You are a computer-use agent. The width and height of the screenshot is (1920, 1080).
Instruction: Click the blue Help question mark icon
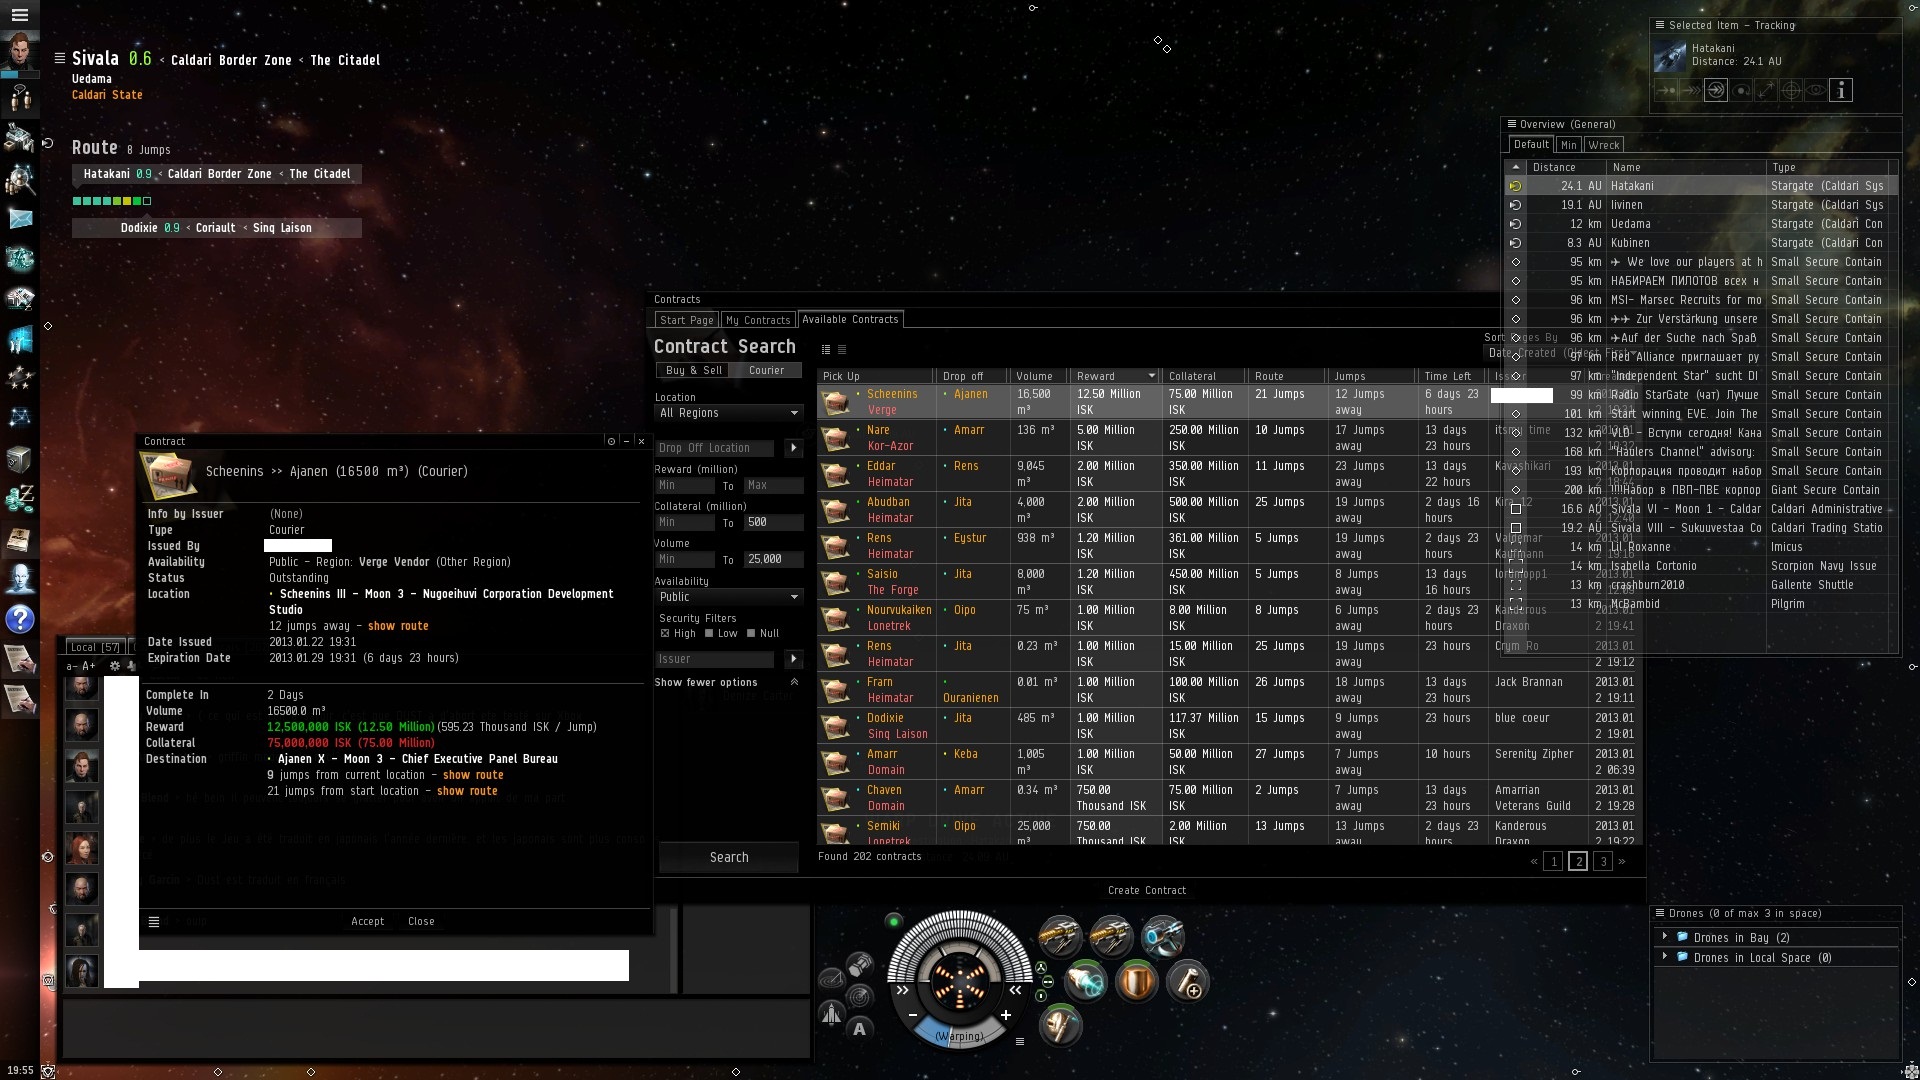click(x=20, y=619)
